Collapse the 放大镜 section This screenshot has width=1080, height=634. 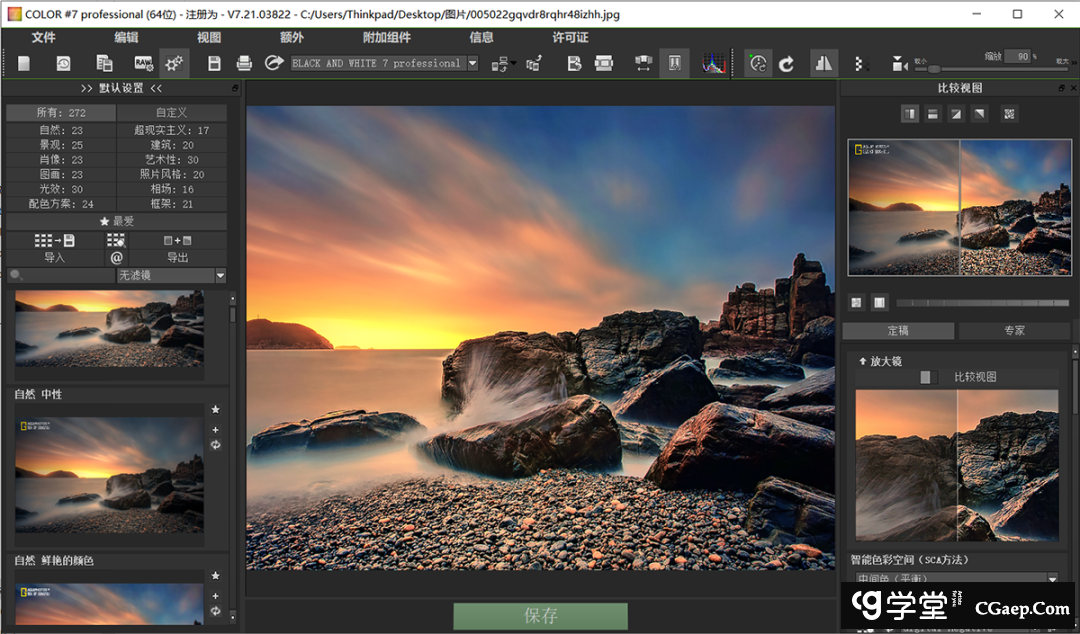863,361
